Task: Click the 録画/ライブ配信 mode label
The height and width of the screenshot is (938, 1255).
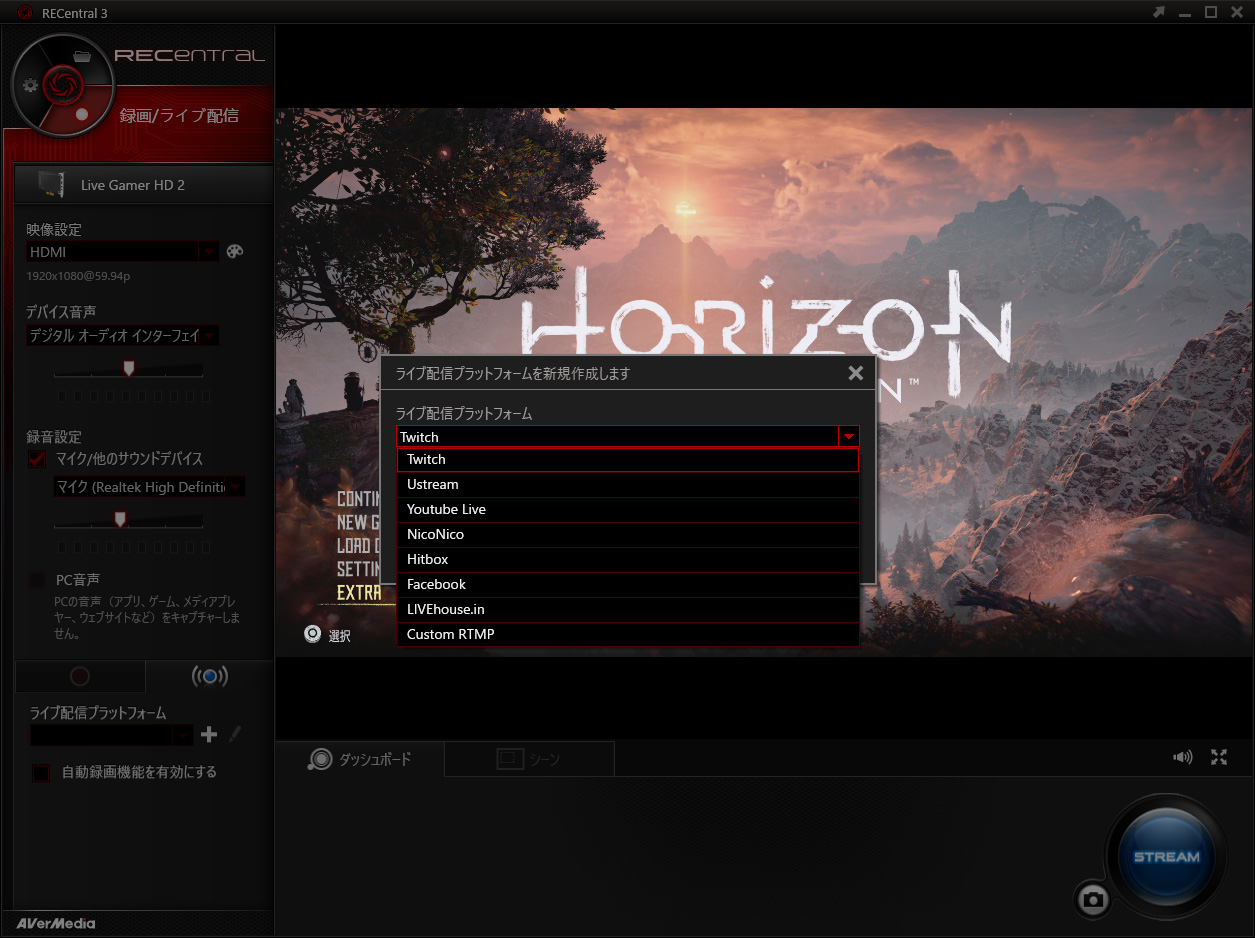Action: (x=180, y=116)
